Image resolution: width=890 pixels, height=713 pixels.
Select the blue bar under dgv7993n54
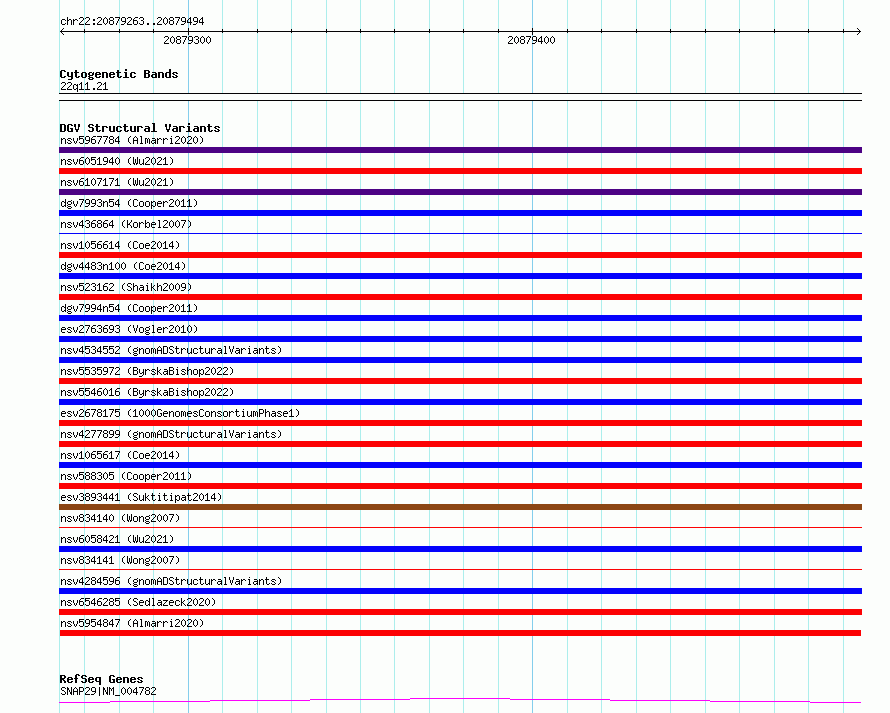[x=460, y=213]
